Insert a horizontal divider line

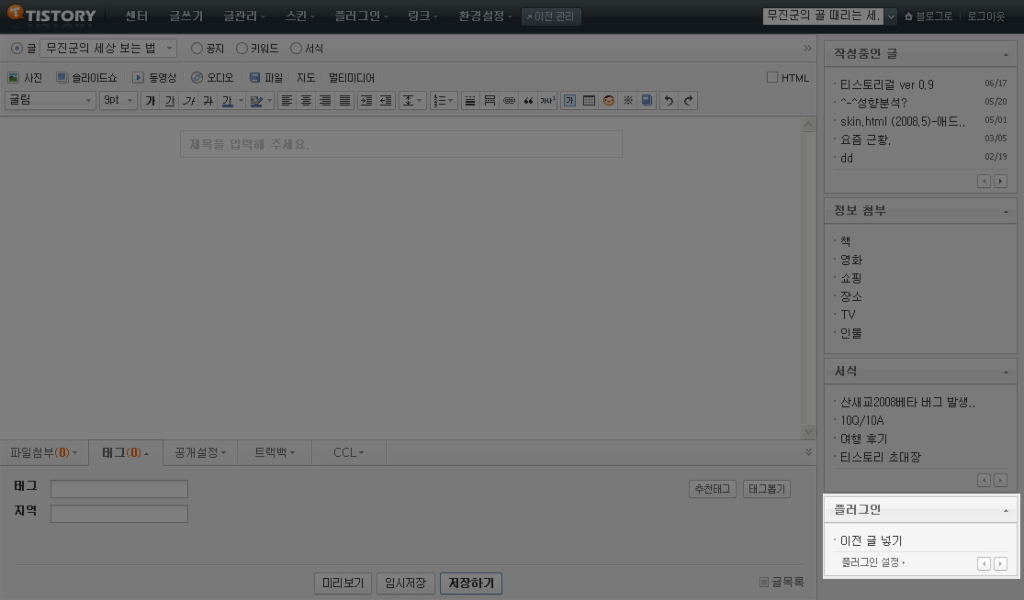click(470, 101)
